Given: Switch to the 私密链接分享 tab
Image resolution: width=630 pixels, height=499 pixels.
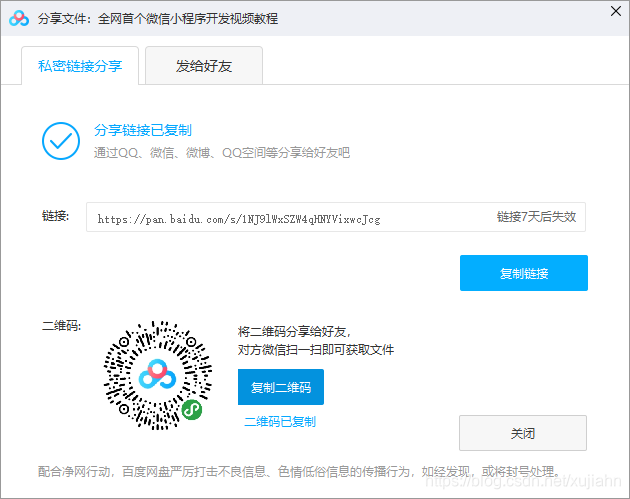Looking at the screenshot, I should [80, 66].
